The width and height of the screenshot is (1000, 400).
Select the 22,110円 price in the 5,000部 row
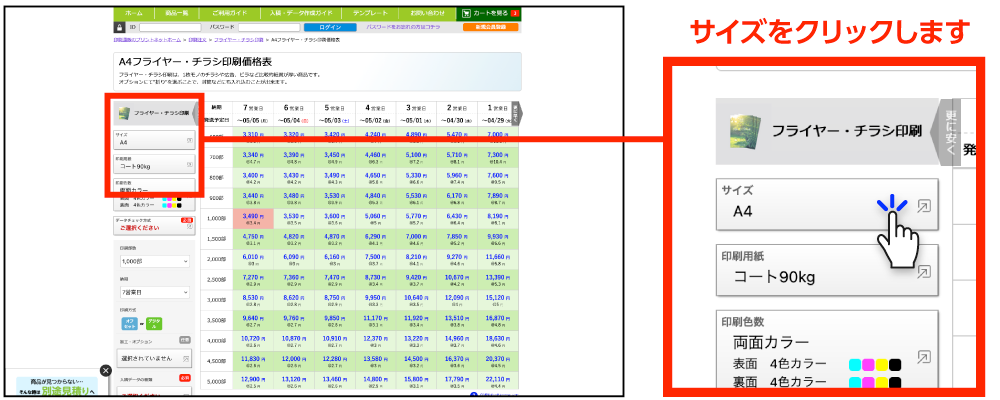pyautogui.click(x=499, y=381)
